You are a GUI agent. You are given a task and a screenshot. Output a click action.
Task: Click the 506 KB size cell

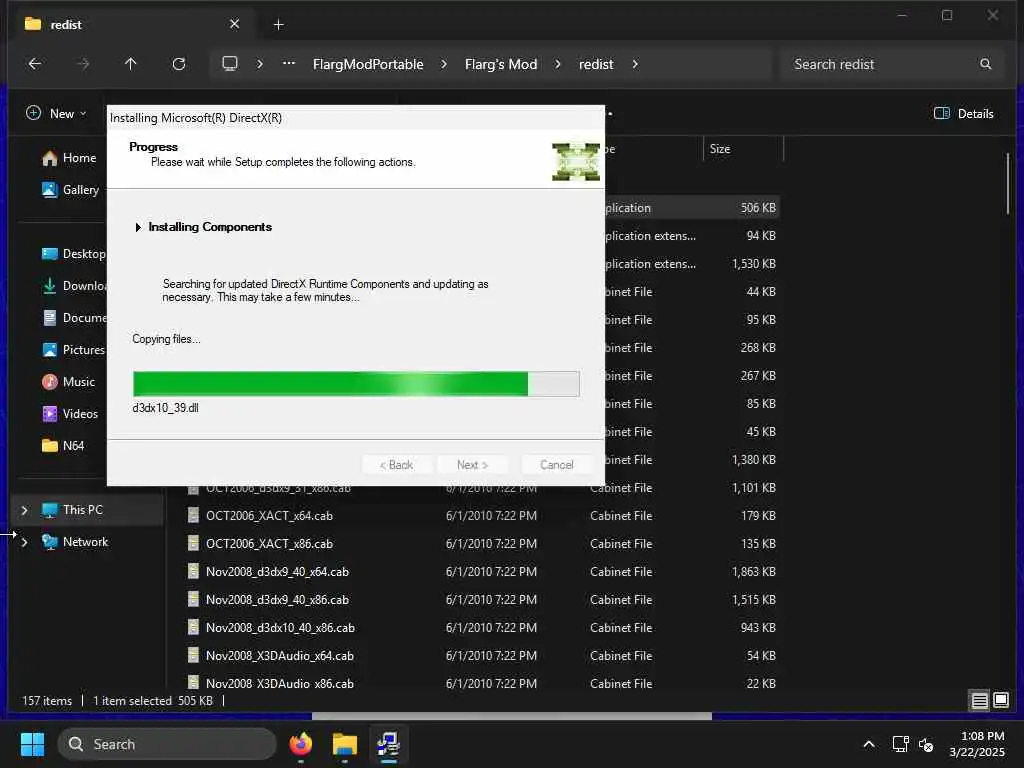[758, 208]
